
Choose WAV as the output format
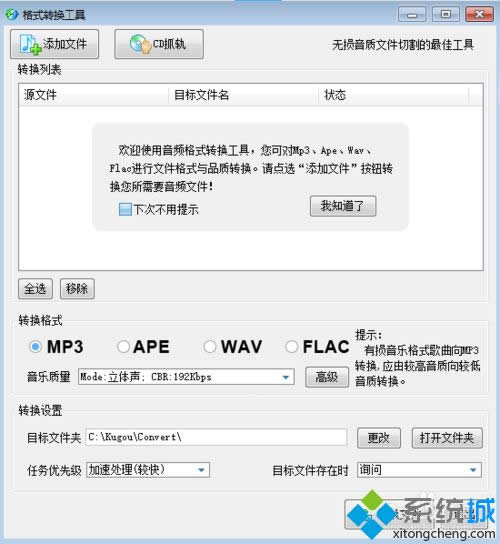point(210,346)
